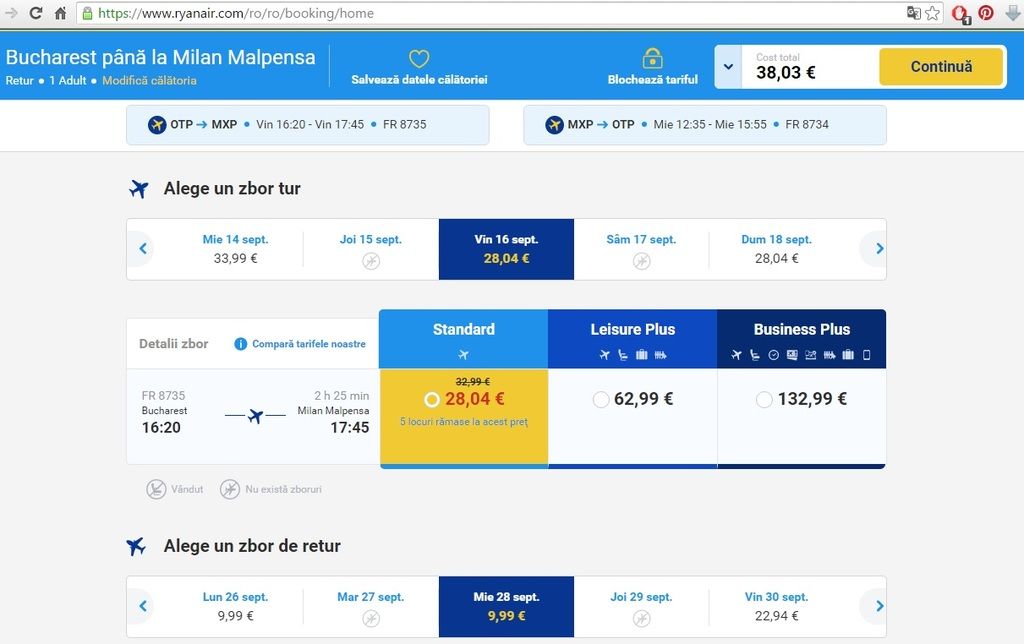This screenshot has height=644, width=1024.
Task: Click the OTP to MXP flight summary box
Action: [308, 125]
